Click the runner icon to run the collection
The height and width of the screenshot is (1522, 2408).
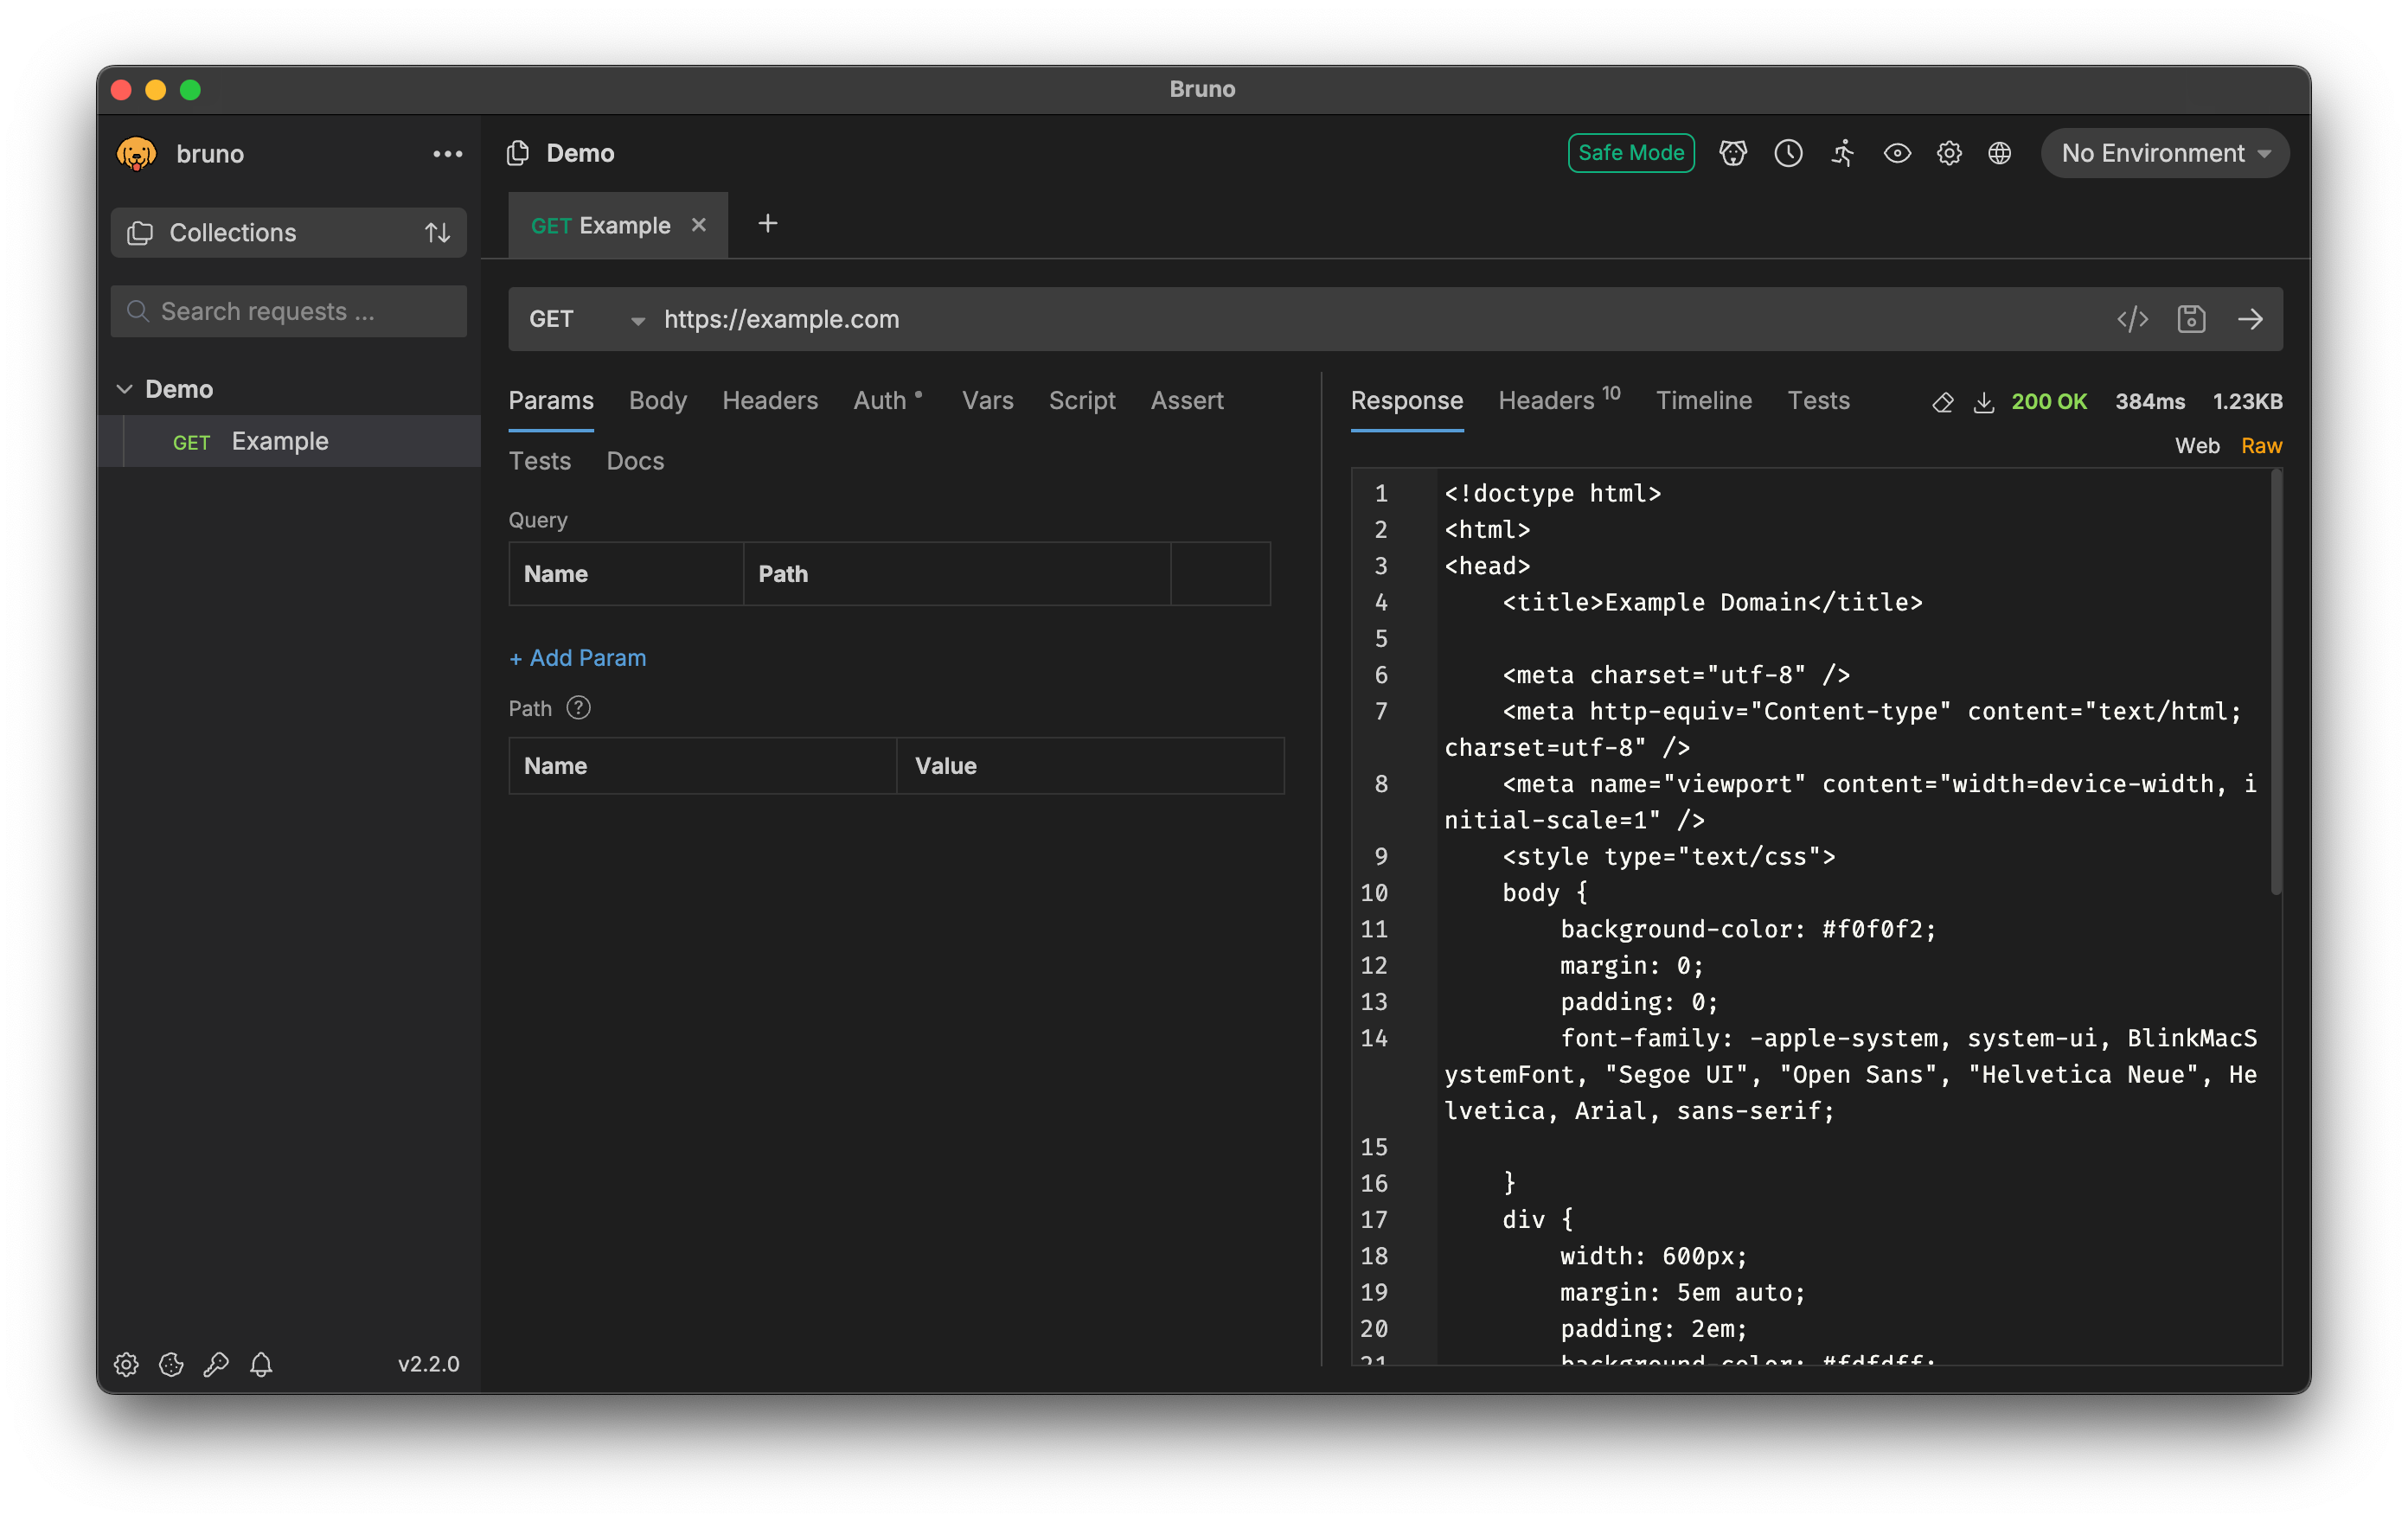coord(1843,153)
